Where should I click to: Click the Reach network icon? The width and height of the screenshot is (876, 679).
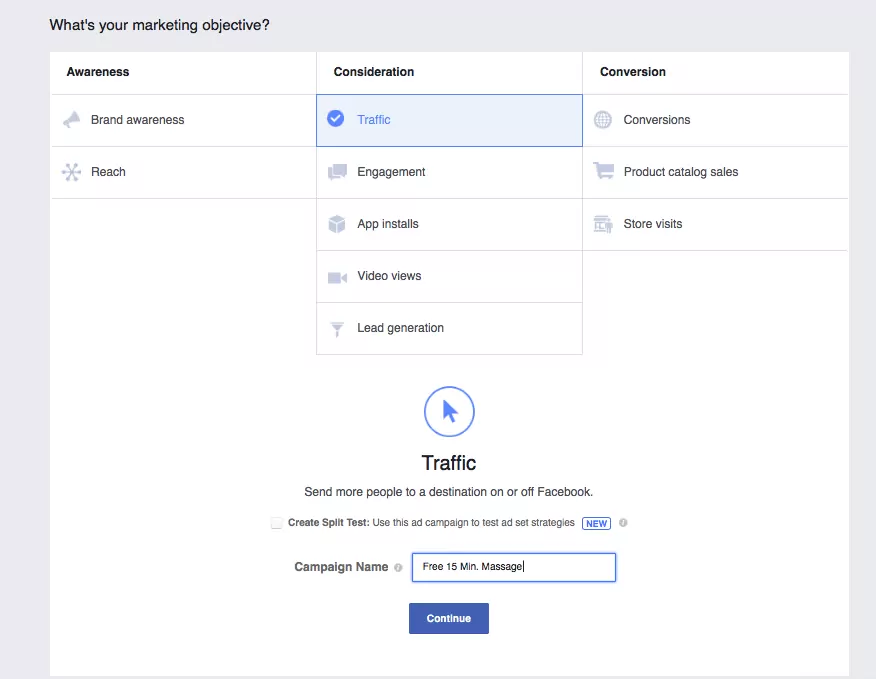[x=71, y=172]
